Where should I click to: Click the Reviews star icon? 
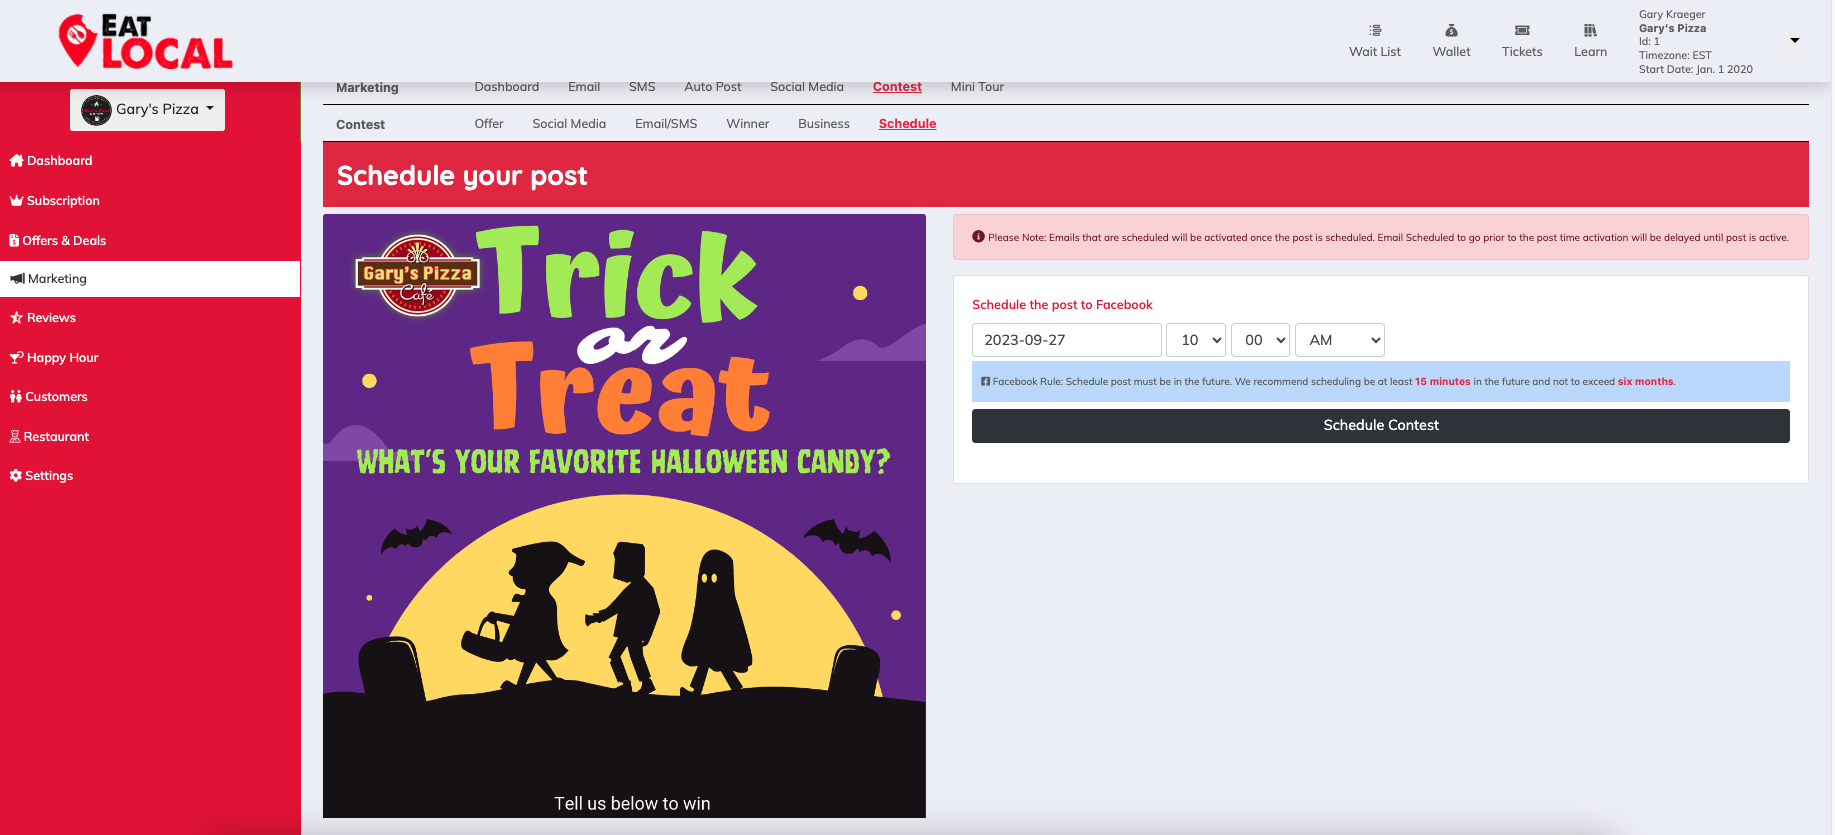tap(16, 318)
